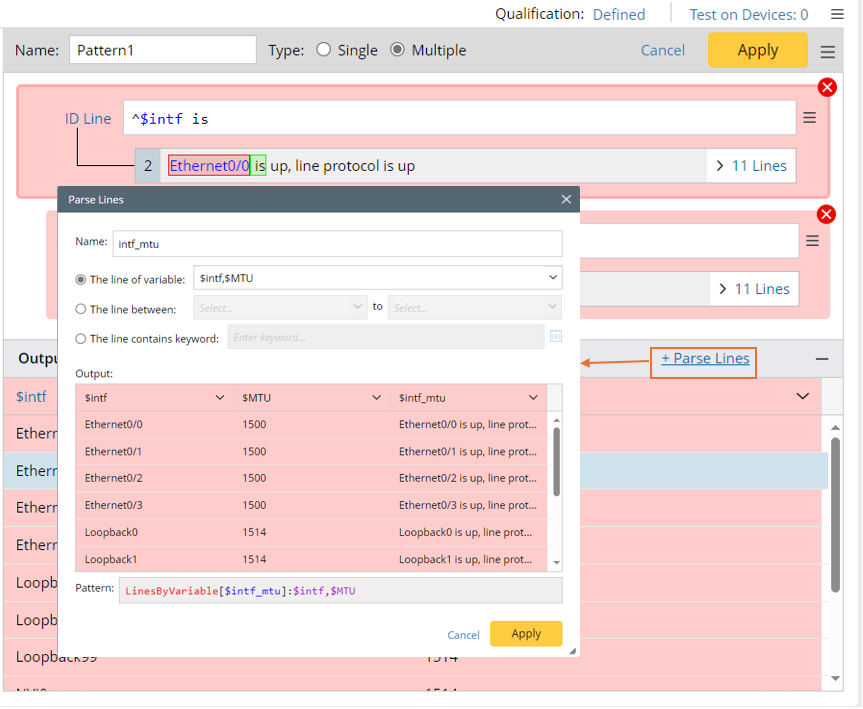The height and width of the screenshot is (709, 863).
Task: Open the pattern options menu beside Apply
Action: coord(827,52)
